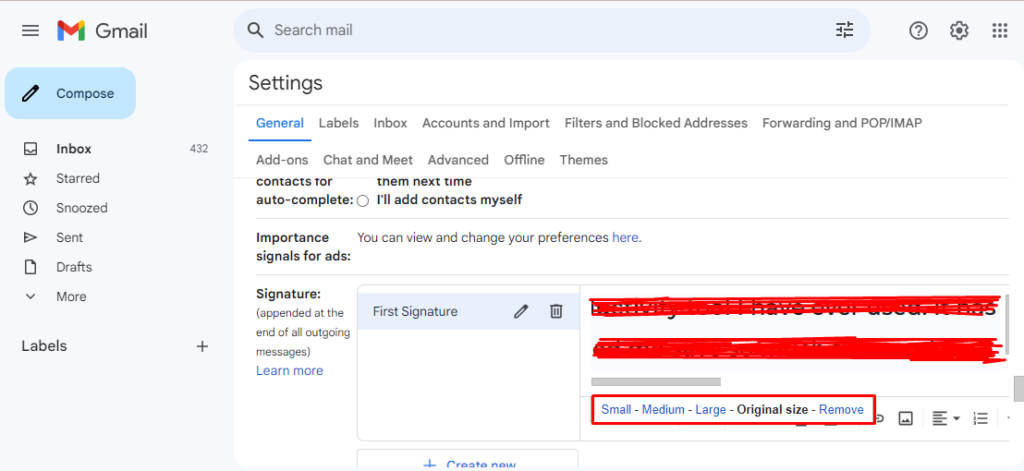Click the Compose button
The width and height of the screenshot is (1024, 471).
coord(71,93)
